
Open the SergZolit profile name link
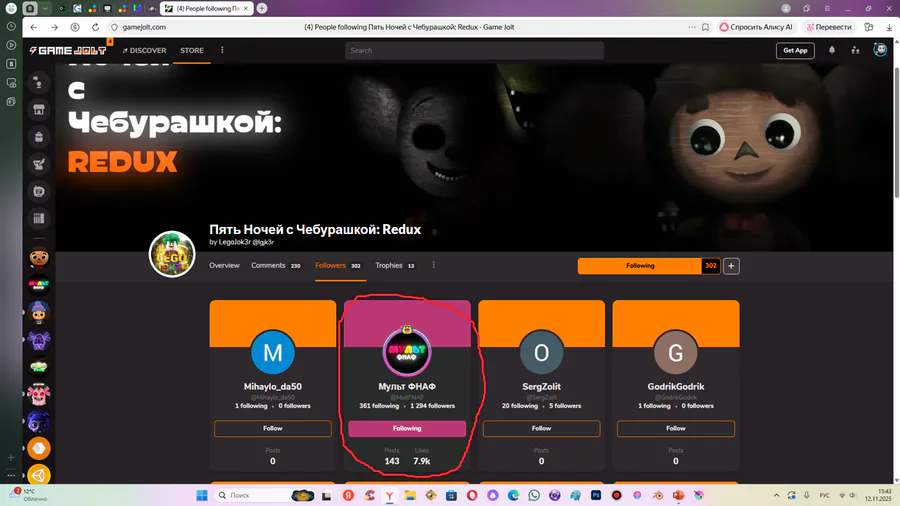pyautogui.click(x=541, y=387)
